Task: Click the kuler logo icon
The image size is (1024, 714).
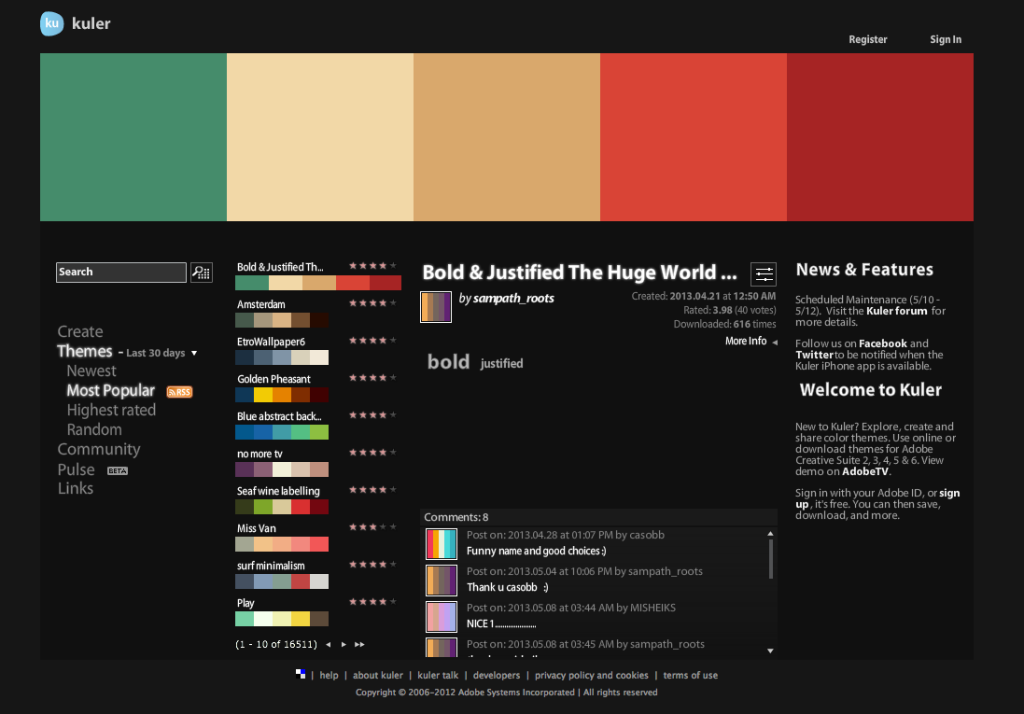Action: coord(52,24)
